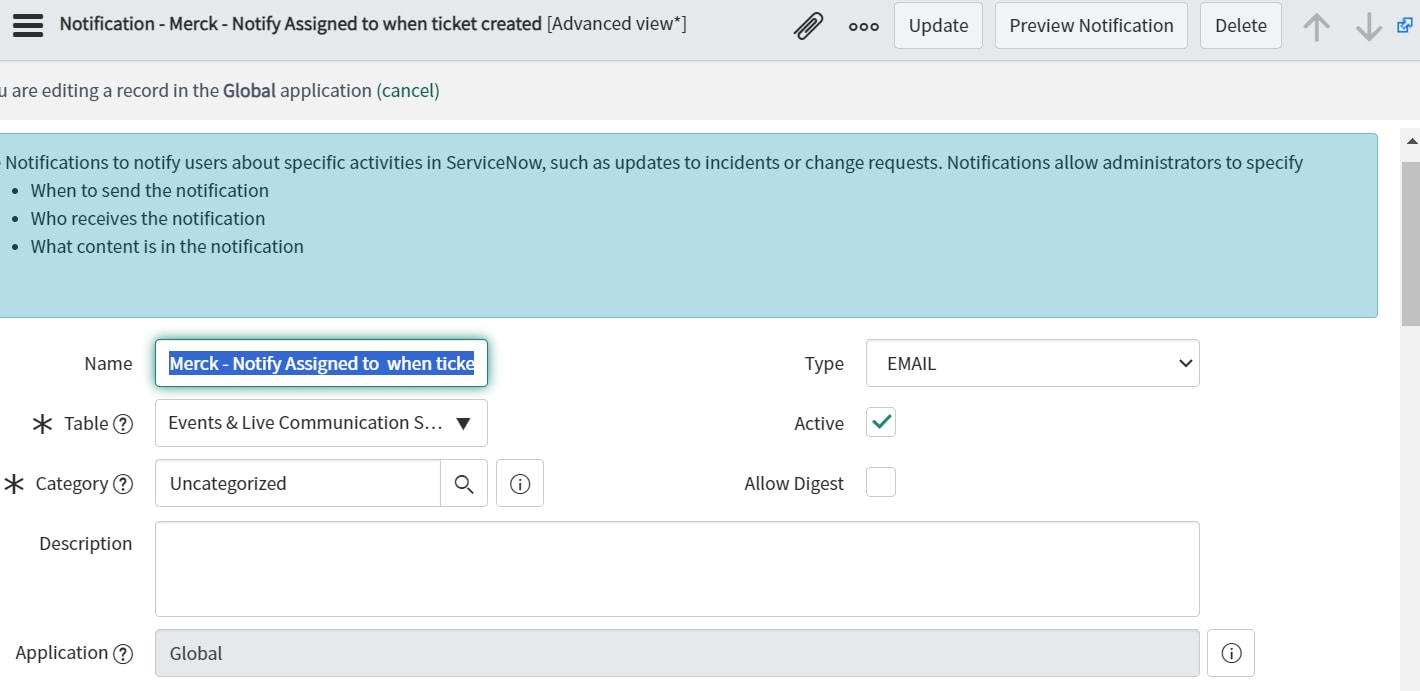
Task: Click 'What content is in the notification' text
Action: (167, 247)
